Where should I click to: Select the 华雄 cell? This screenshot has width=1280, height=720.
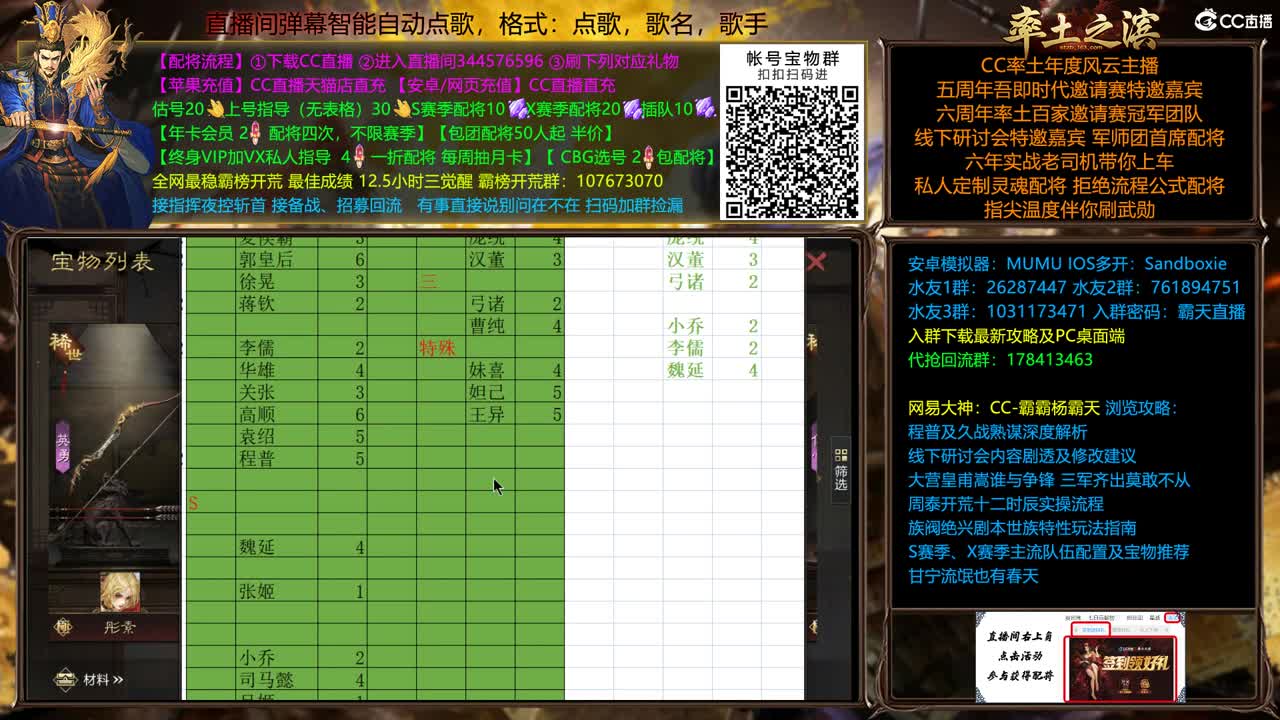[x=276, y=370]
